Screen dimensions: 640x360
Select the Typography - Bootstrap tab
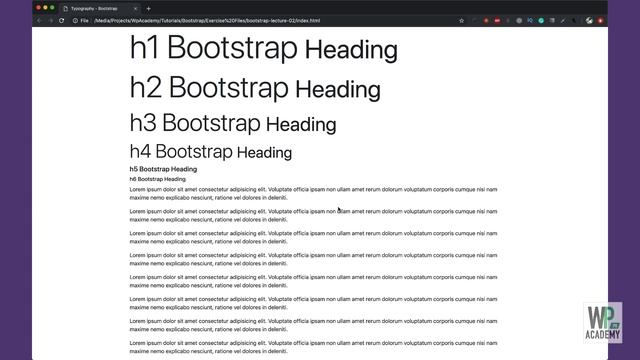pos(100,9)
